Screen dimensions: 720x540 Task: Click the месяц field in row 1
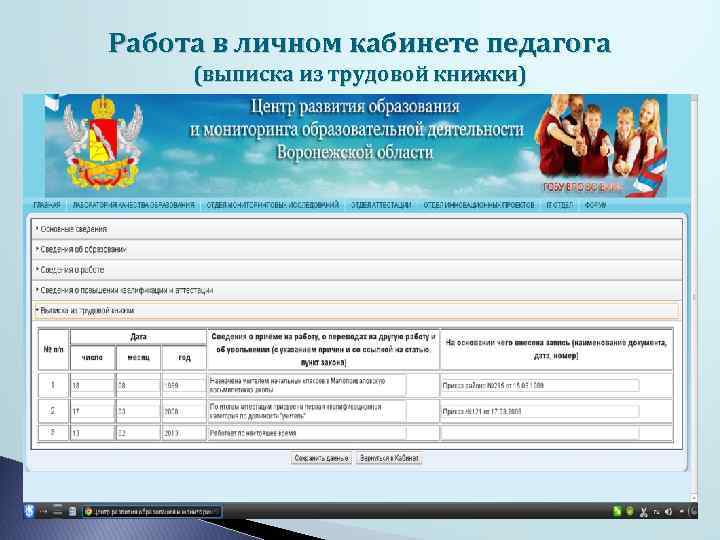coord(138,385)
